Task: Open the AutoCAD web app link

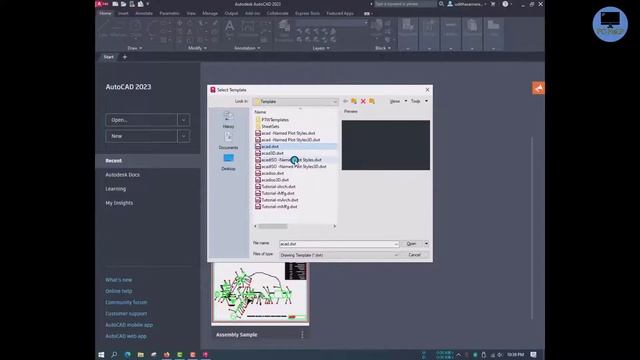Action: tap(126, 336)
